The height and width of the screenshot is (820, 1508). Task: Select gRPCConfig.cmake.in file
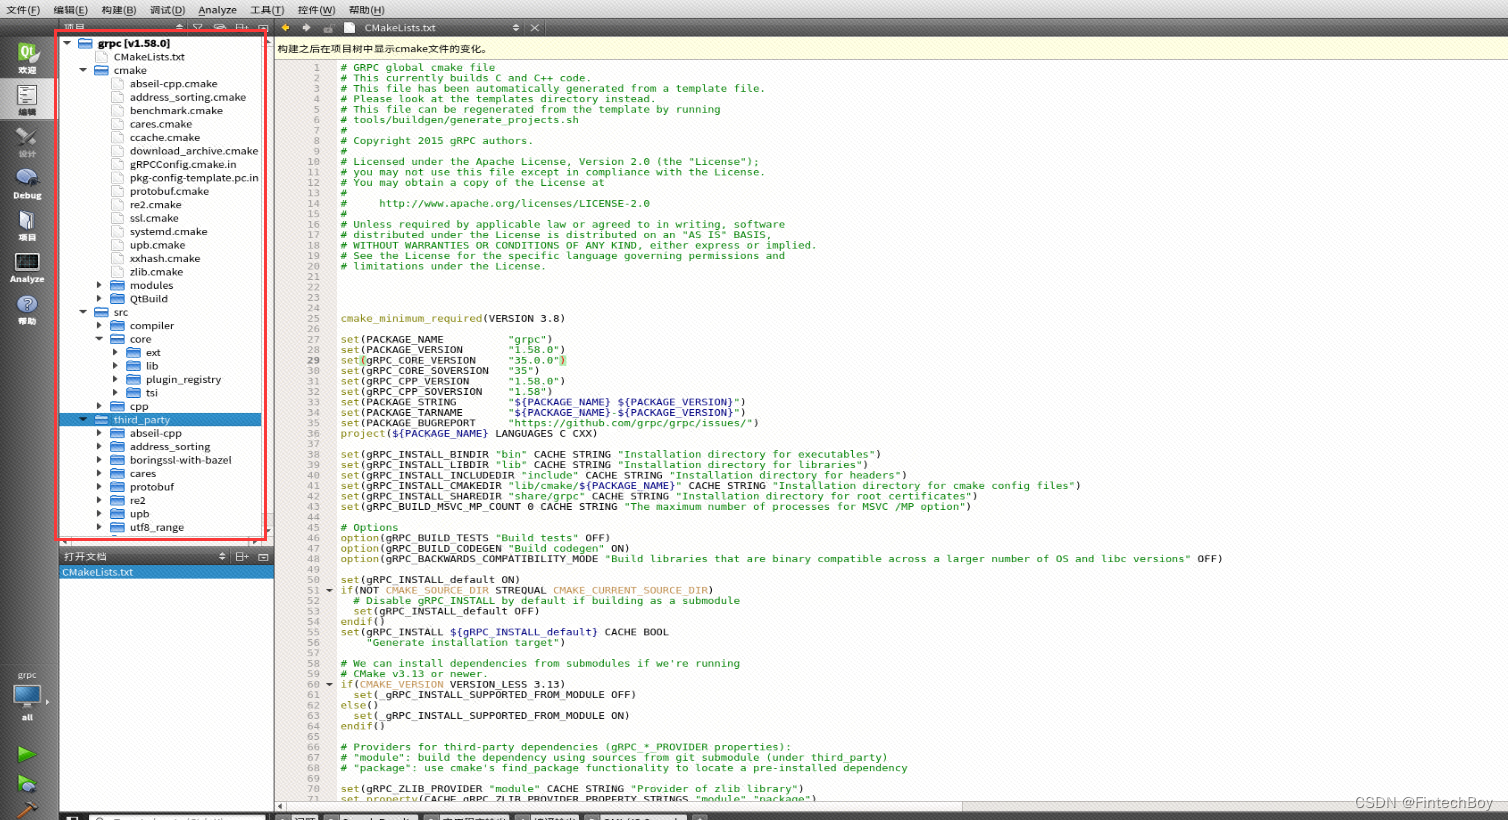pos(183,164)
